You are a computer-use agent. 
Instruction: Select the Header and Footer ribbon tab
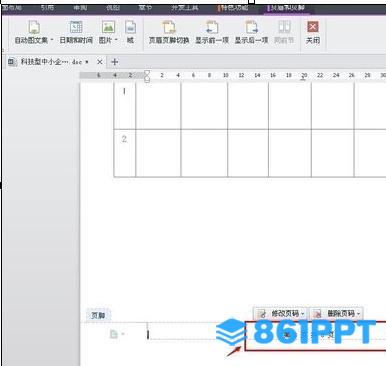point(287,8)
